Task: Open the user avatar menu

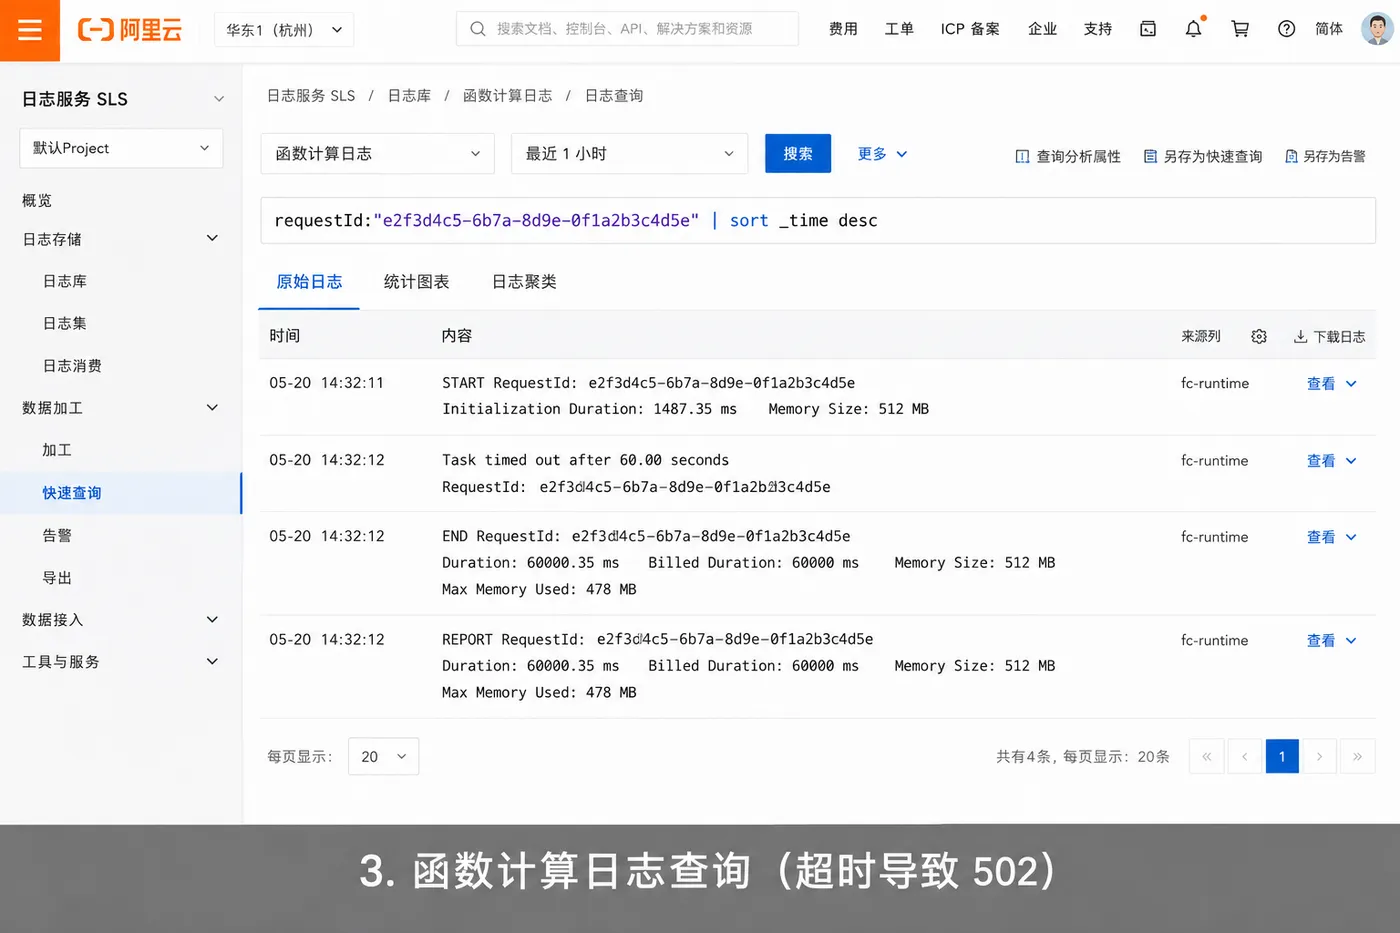Action: [x=1377, y=28]
